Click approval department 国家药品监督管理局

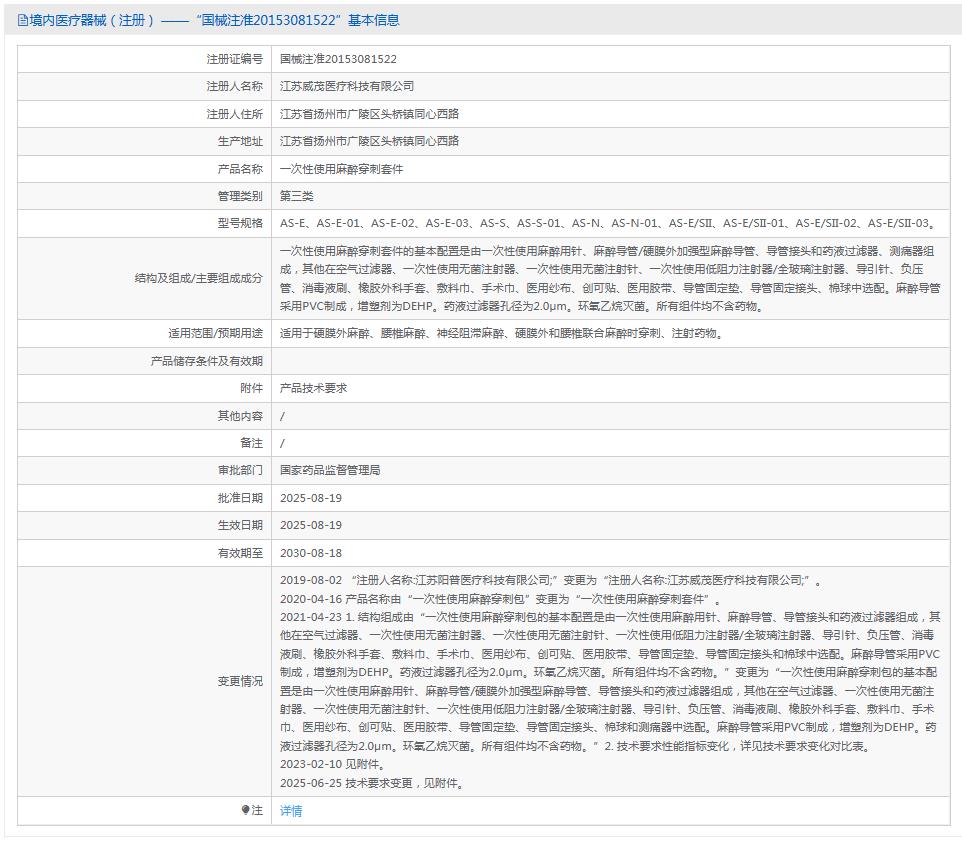(x=330, y=470)
